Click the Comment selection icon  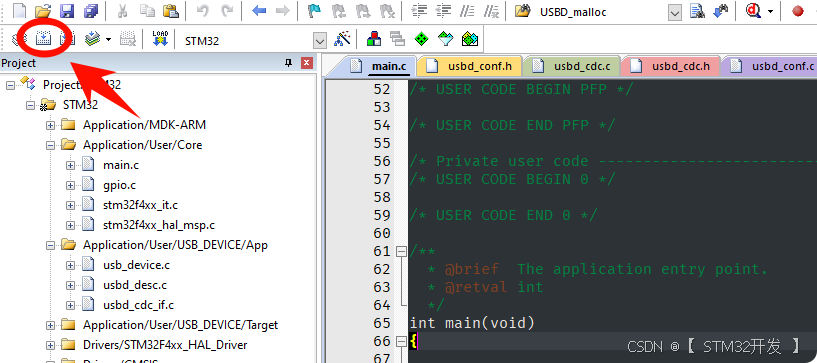click(x=467, y=11)
